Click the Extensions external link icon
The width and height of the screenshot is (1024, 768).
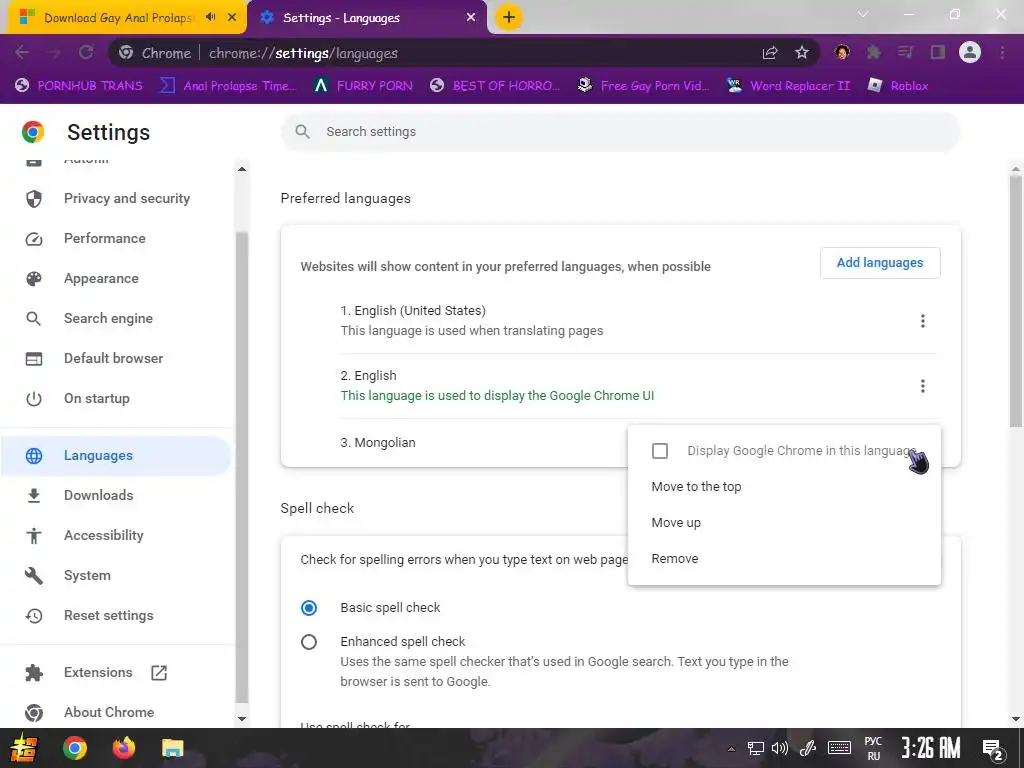[159, 673]
